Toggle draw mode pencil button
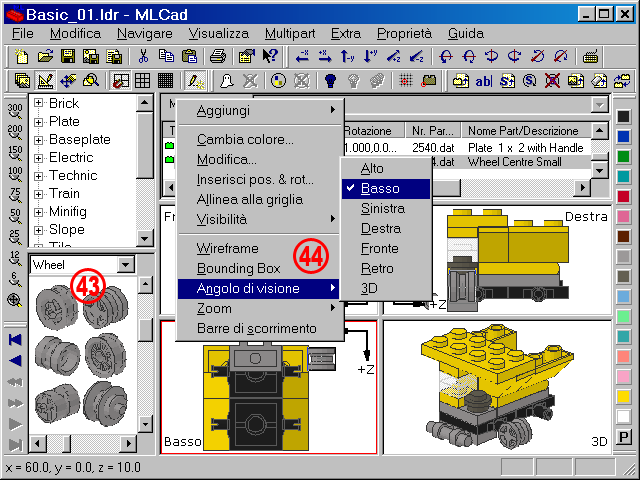Screen dimensions: 640x480 tap(195, 80)
